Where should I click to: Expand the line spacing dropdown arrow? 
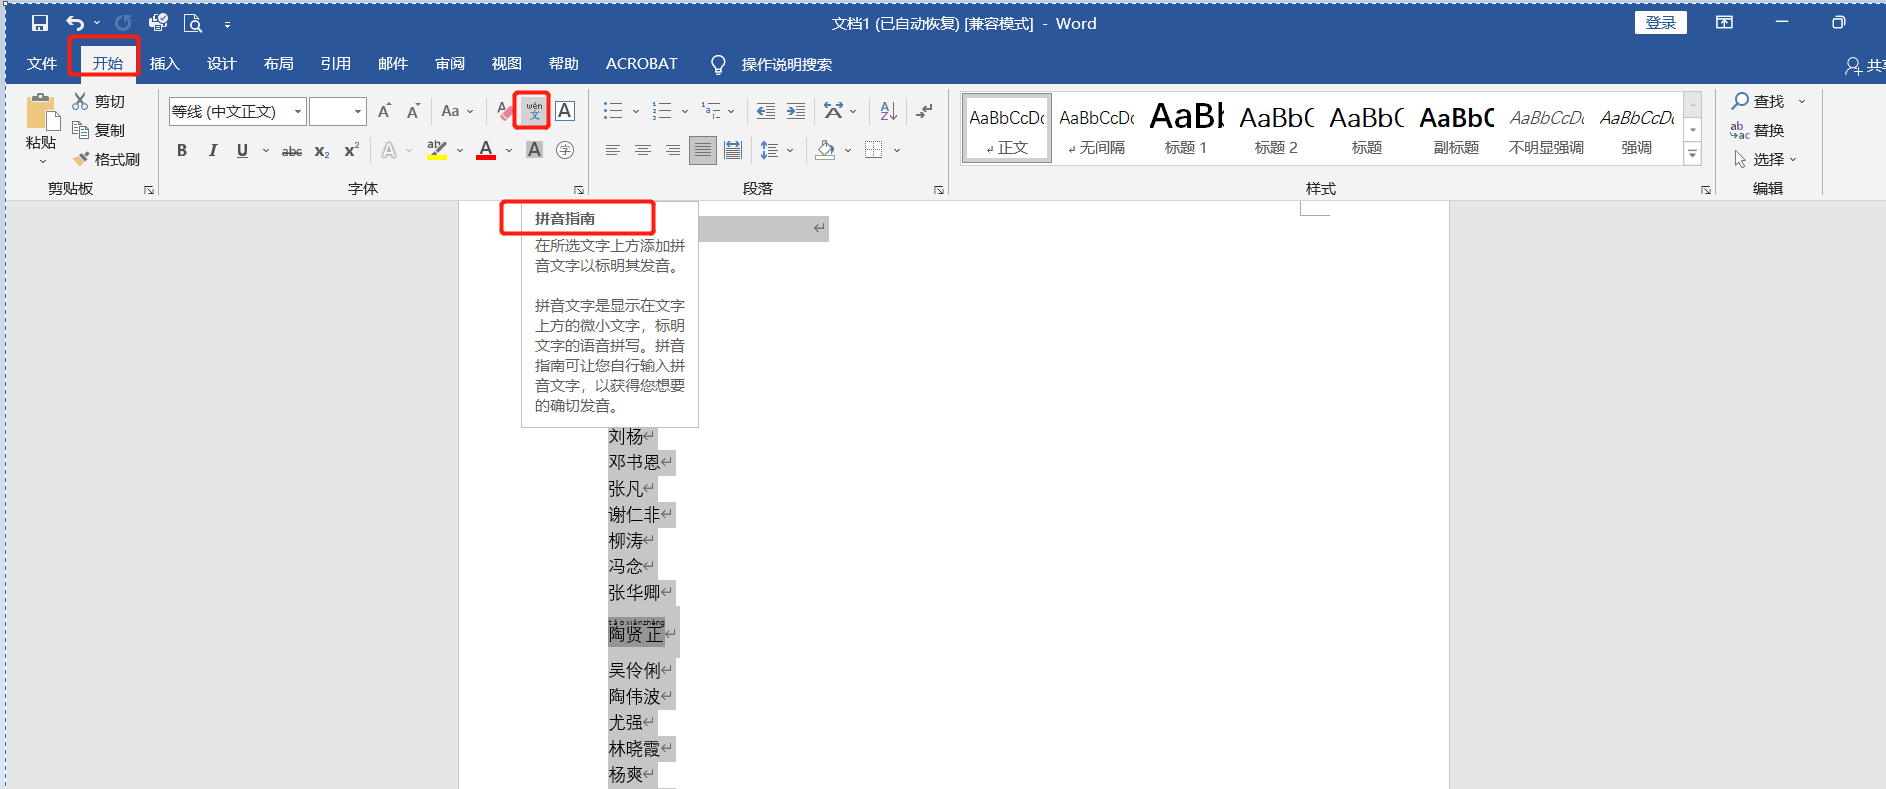pos(790,150)
